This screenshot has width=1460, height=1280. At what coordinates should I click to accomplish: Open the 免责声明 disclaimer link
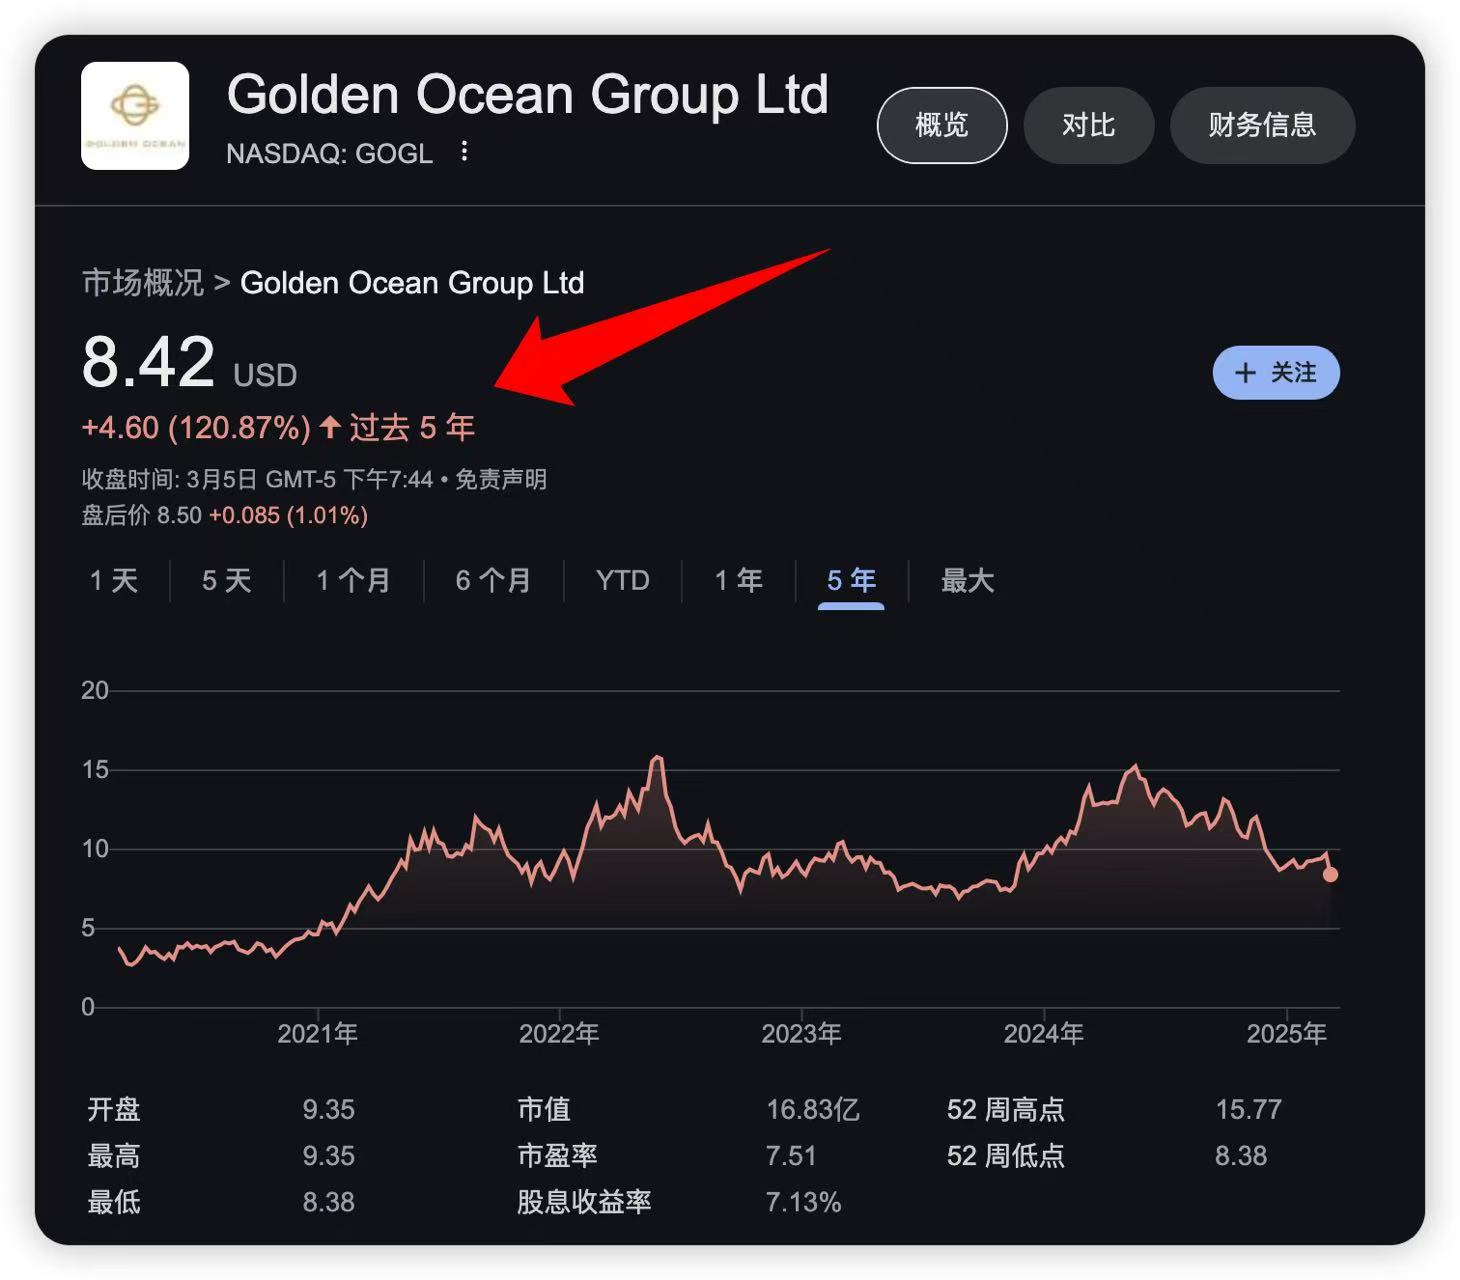pos(501,479)
